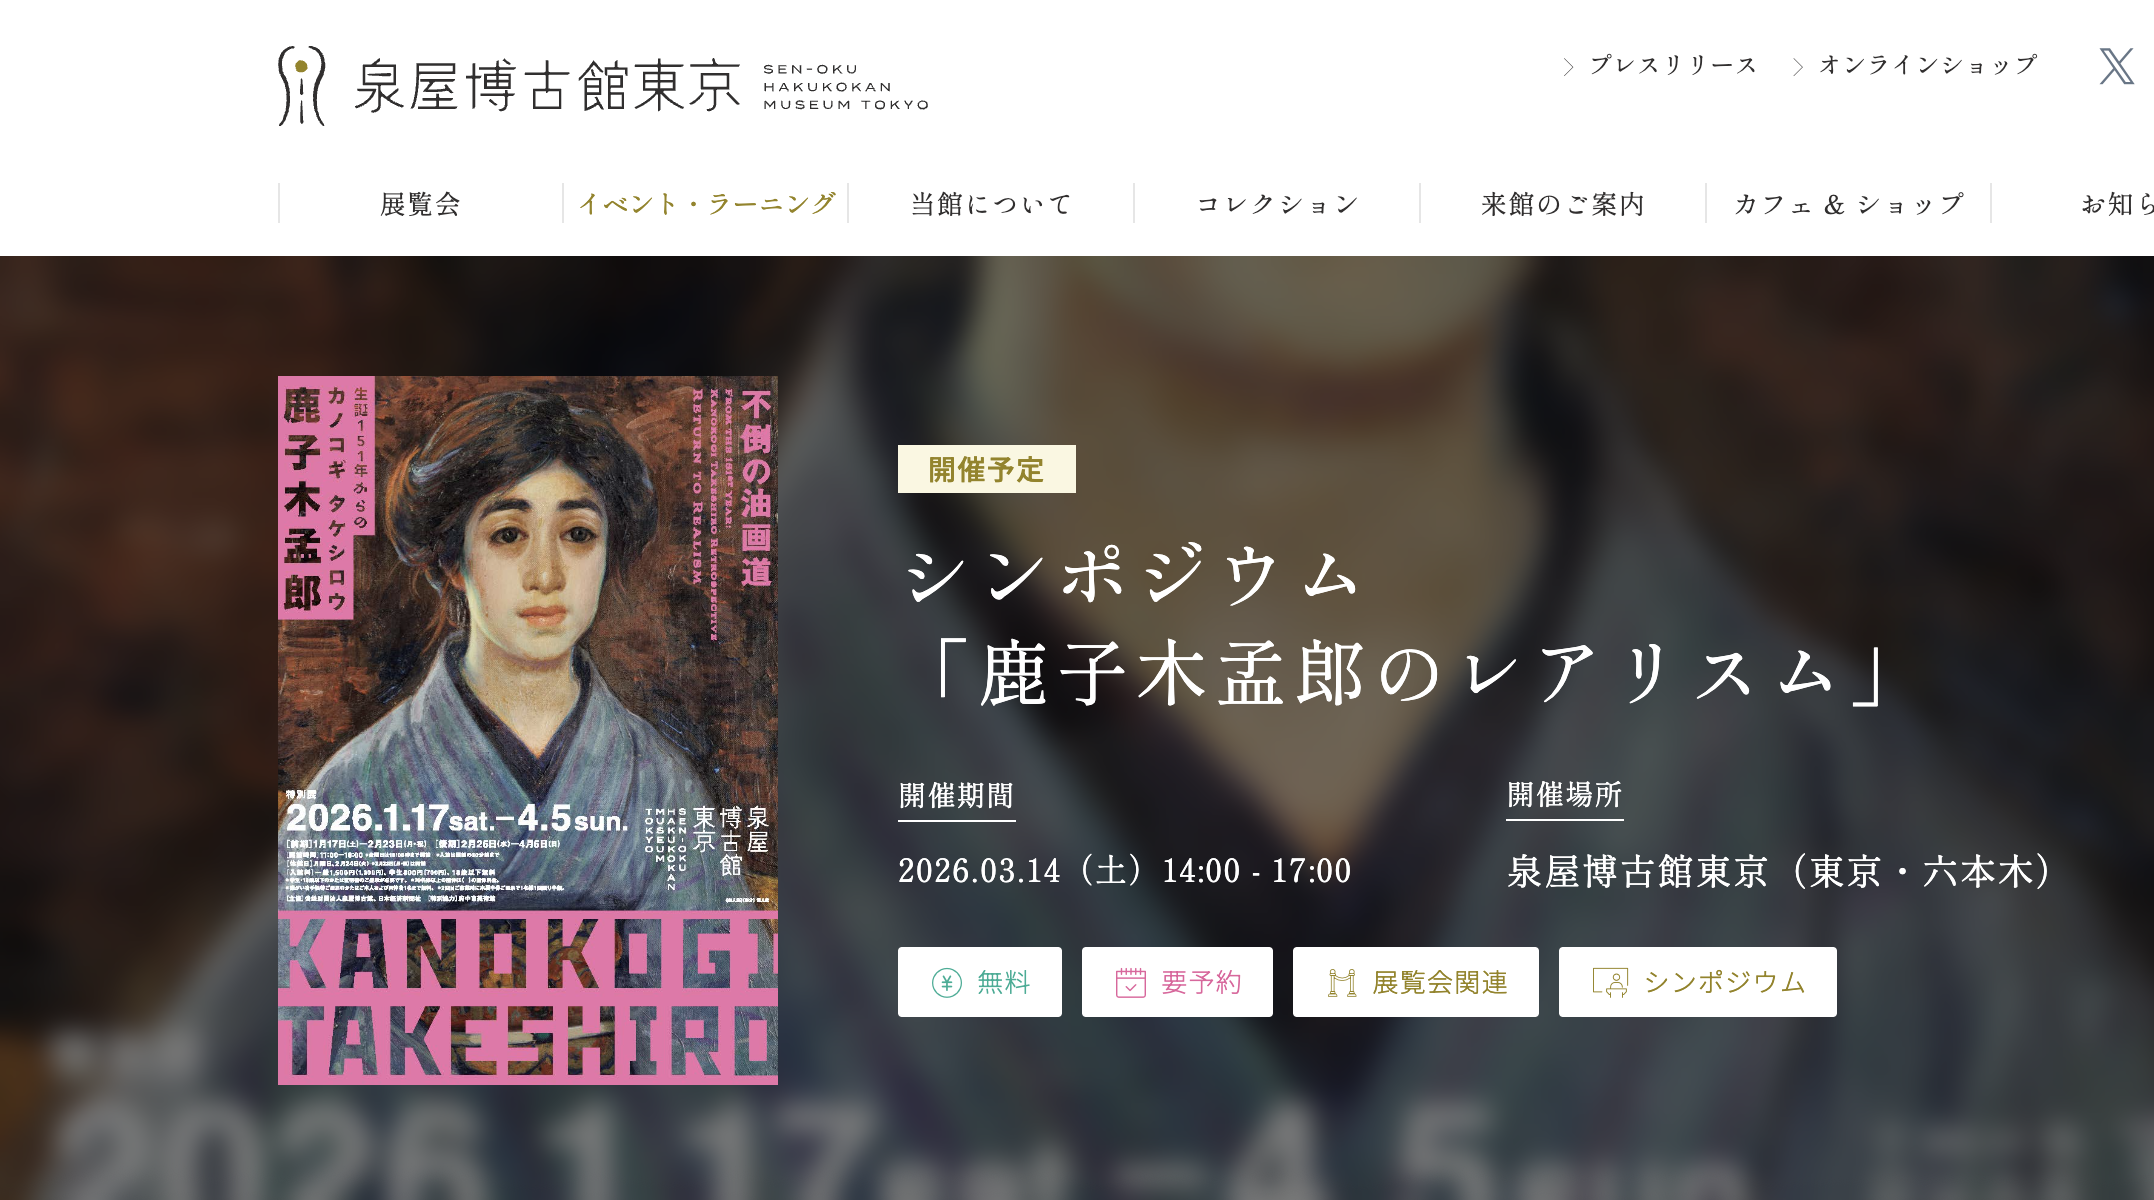Click the 泉屋博古館東京 site title
Viewport: 2154px width, 1200px height.
[547, 86]
